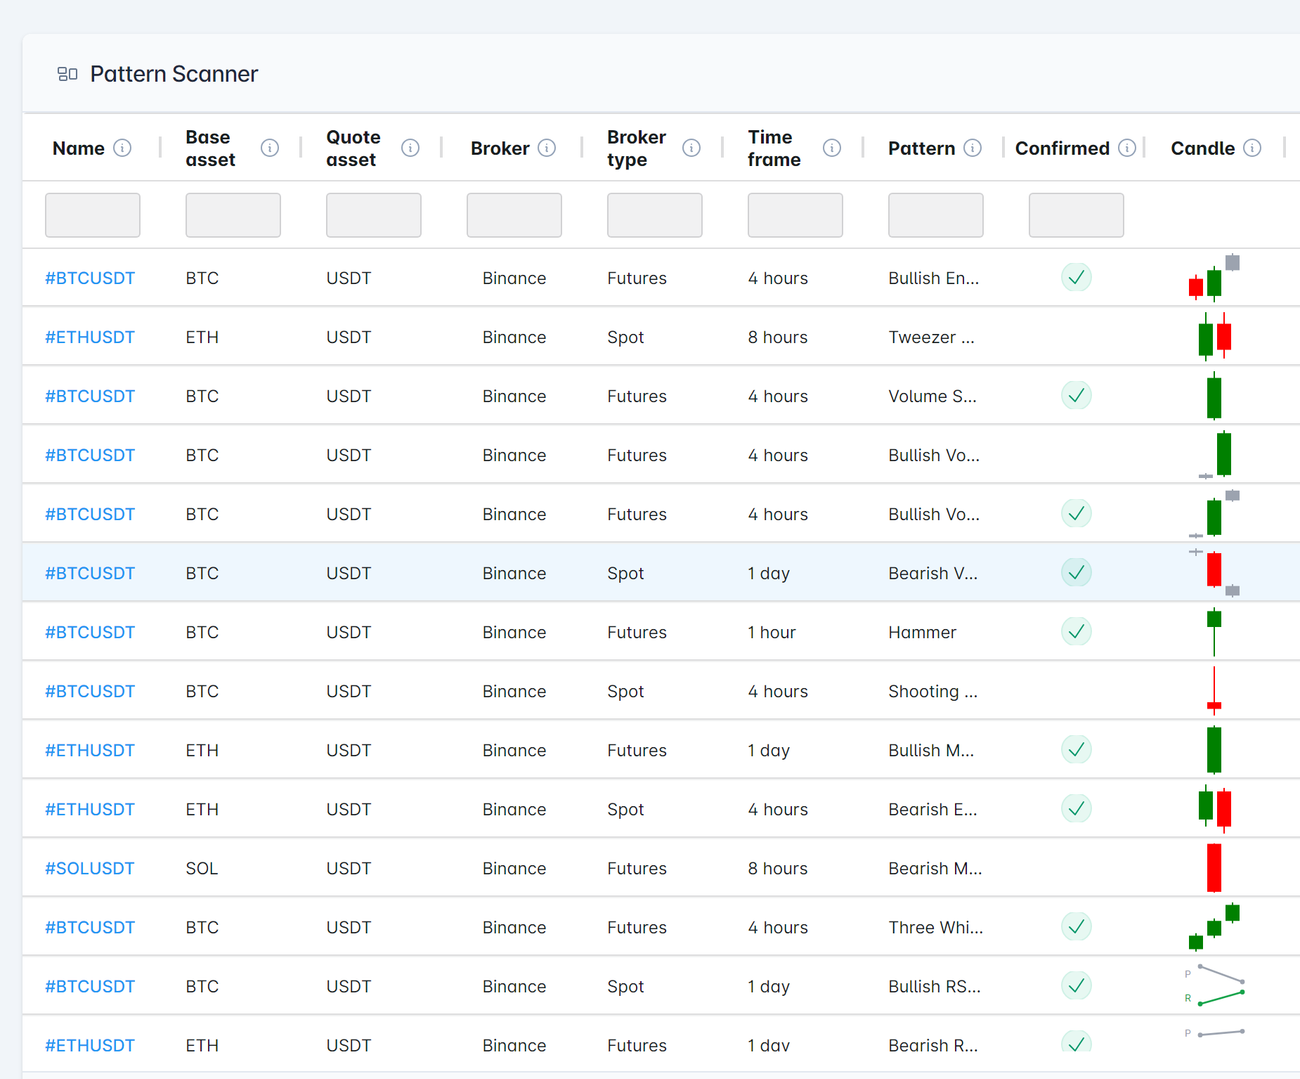Open #ETHUSDT link in Tweezer row
The width and height of the screenshot is (1300, 1079).
tap(90, 337)
